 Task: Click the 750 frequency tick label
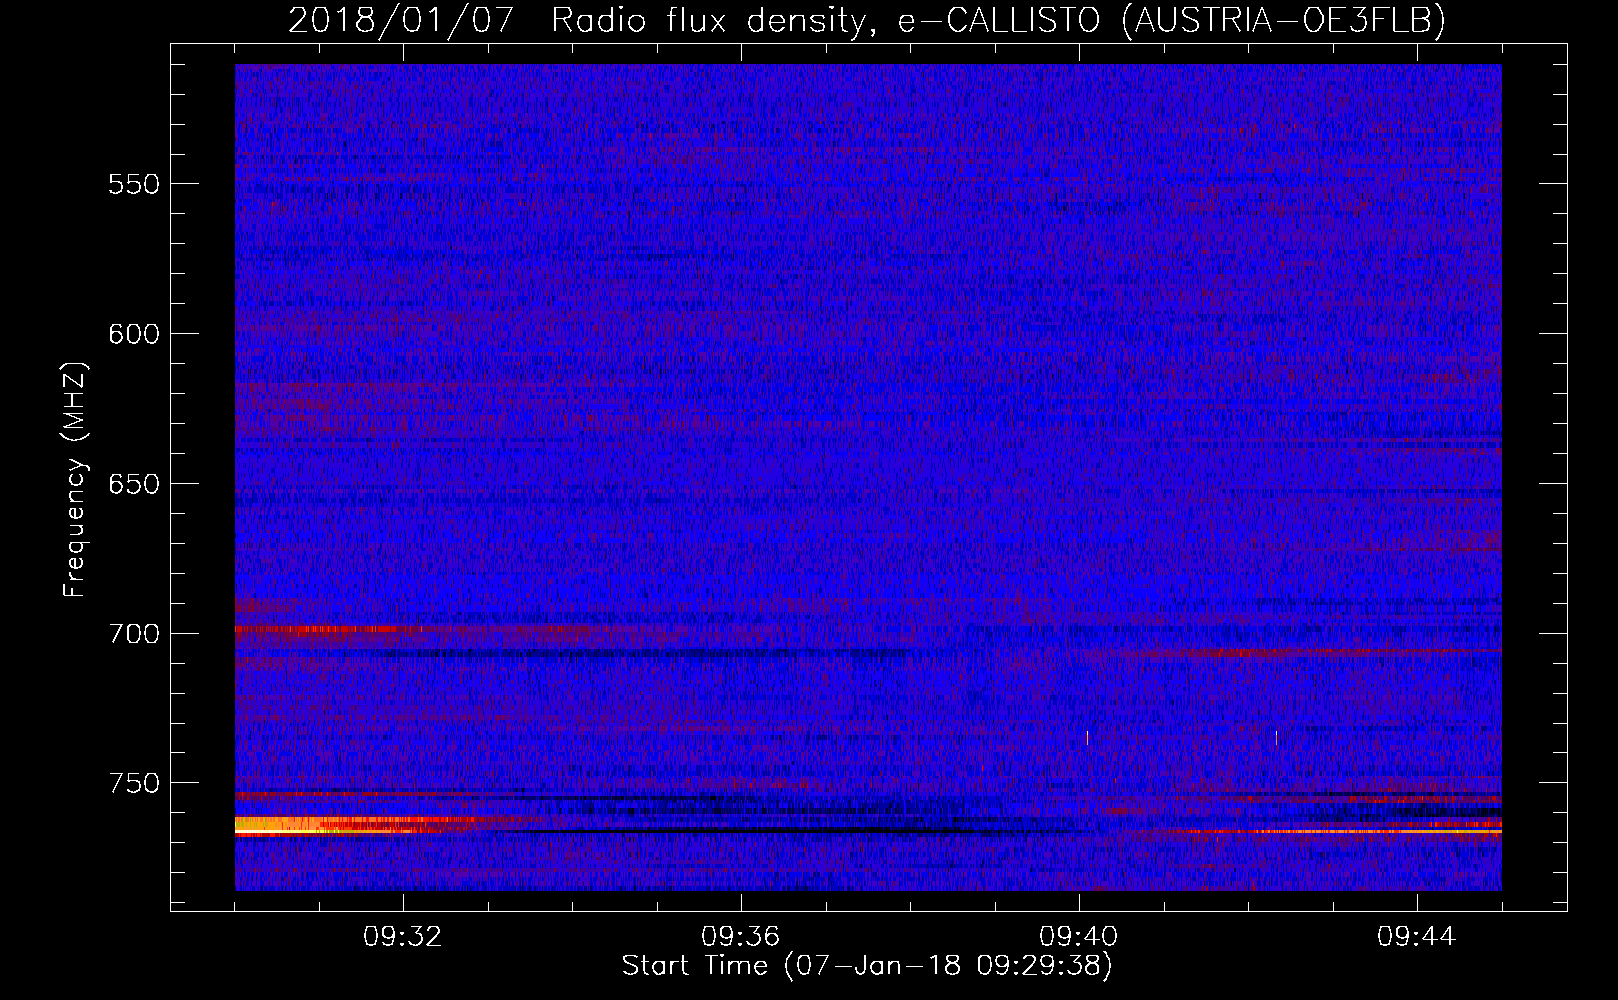134,783
